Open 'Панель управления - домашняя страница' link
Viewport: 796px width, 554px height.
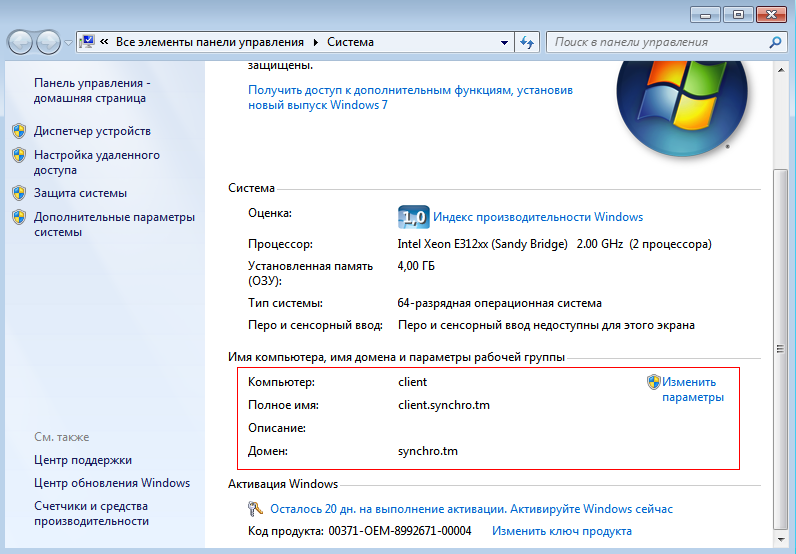coord(92,90)
